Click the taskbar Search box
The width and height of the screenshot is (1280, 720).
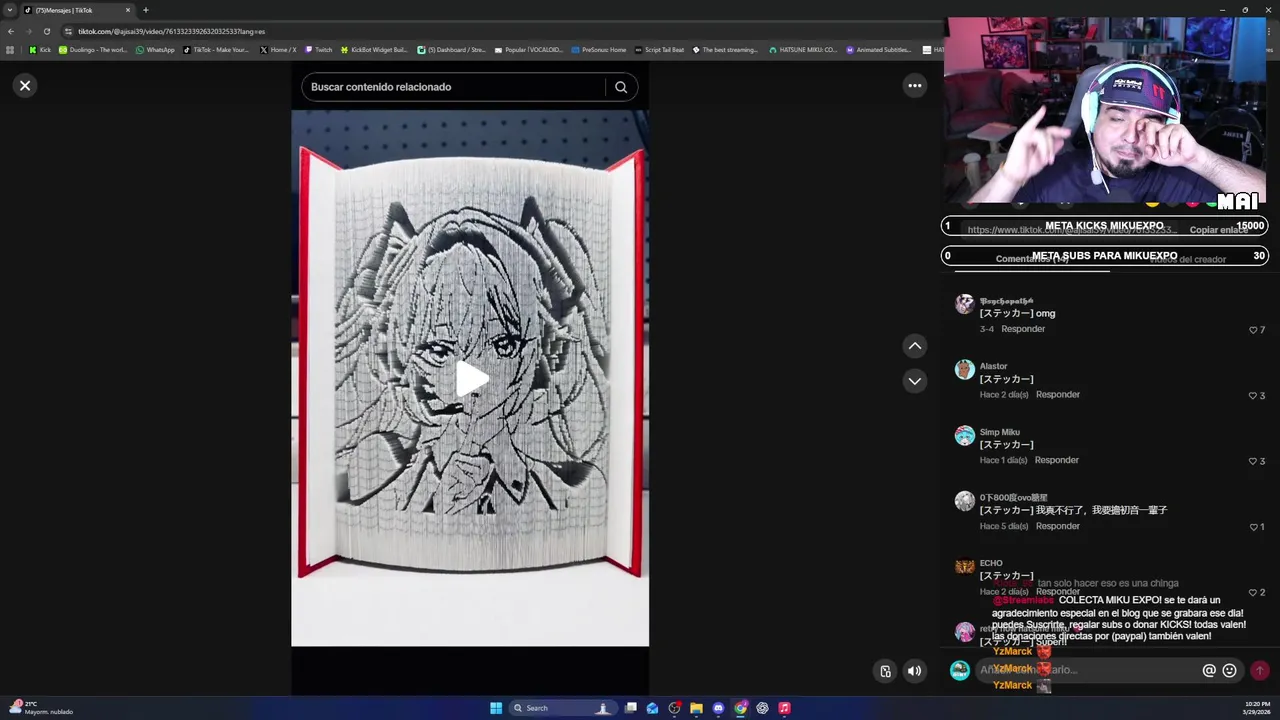[x=562, y=708]
